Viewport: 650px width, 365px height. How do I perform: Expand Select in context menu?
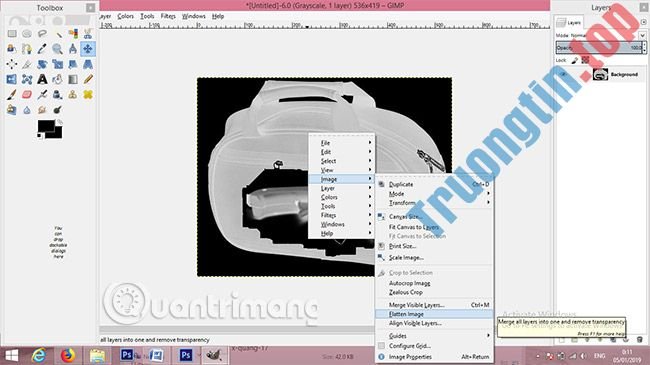(x=342, y=161)
